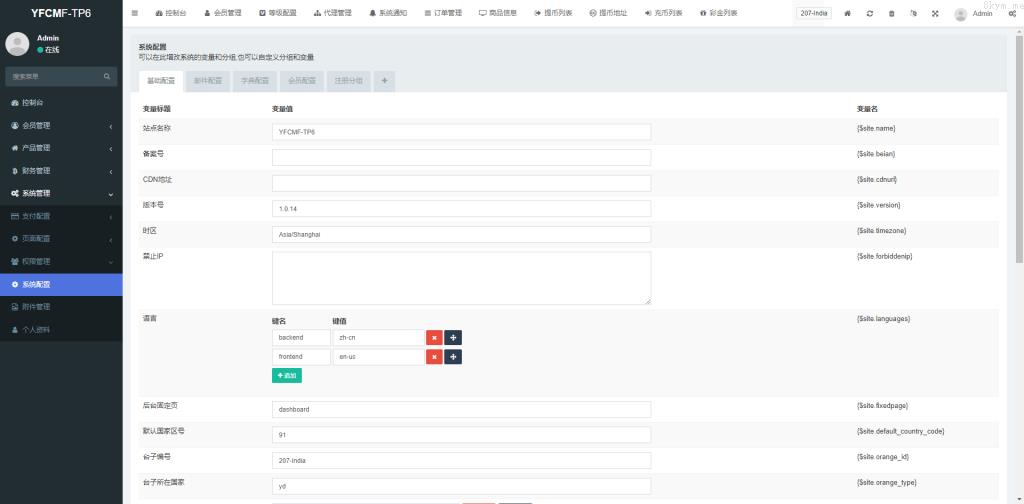The height and width of the screenshot is (504, 1024).
Task: Enter fullscreen using the expand icon
Action: [x=935, y=13]
